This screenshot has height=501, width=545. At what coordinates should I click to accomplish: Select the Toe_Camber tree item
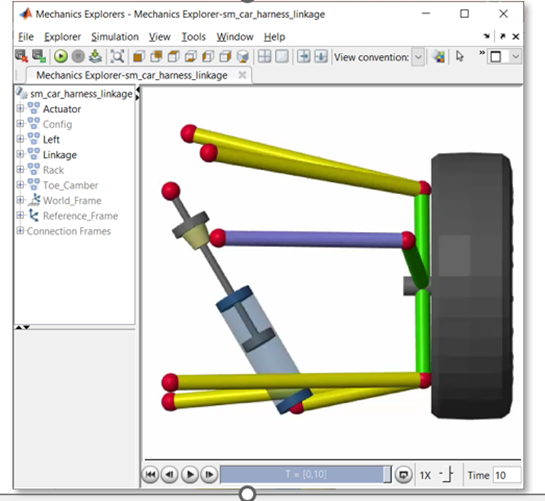point(70,185)
